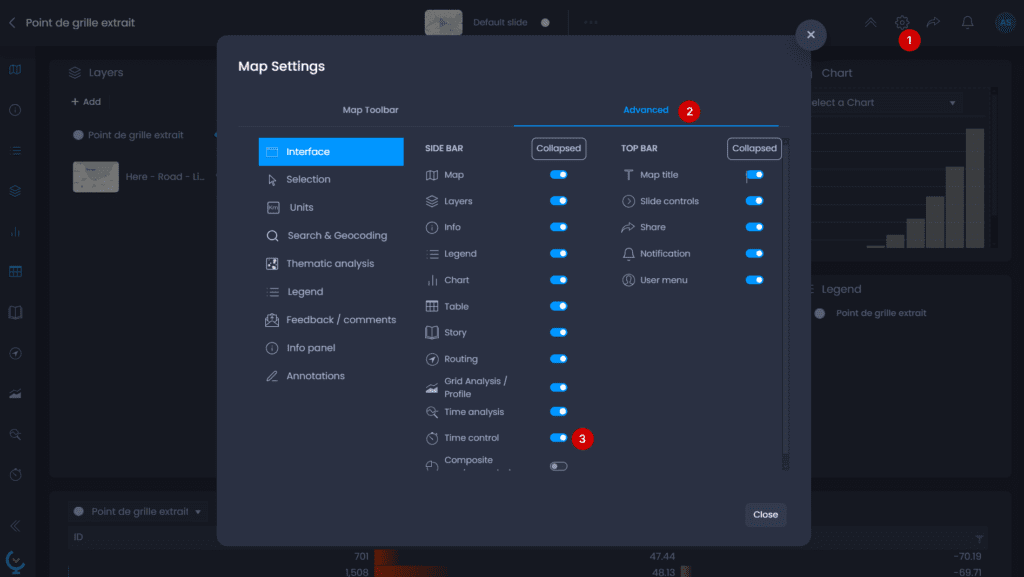Viewport: 1024px width, 577px height.
Task: Click the Close button in Map Settings
Action: pos(765,514)
